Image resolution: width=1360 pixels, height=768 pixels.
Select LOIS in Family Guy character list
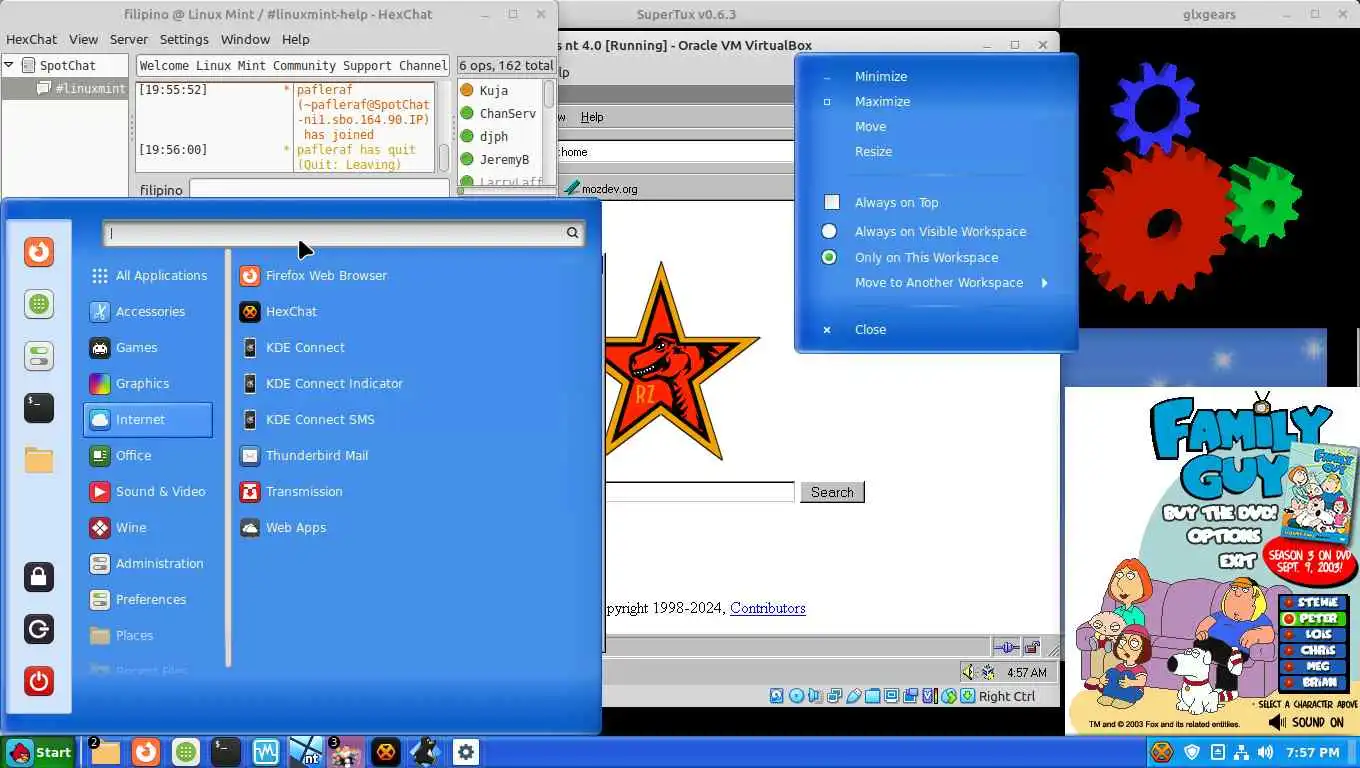[x=1312, y=635]
